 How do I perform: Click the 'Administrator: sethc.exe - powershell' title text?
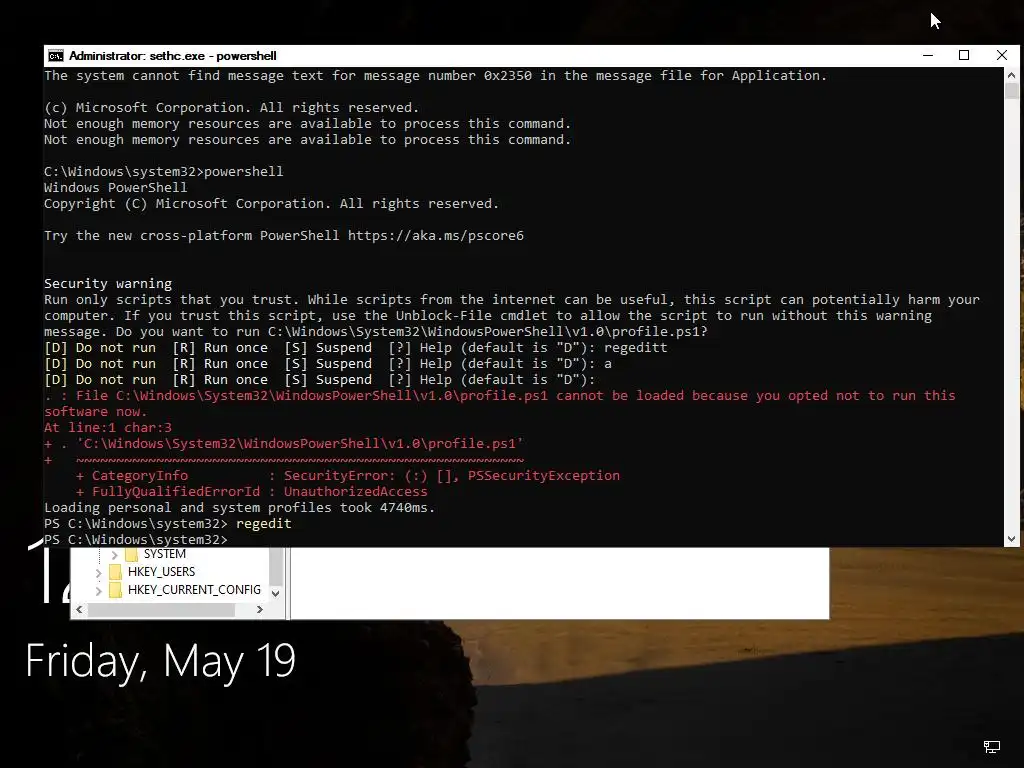(x=172, y=56)
